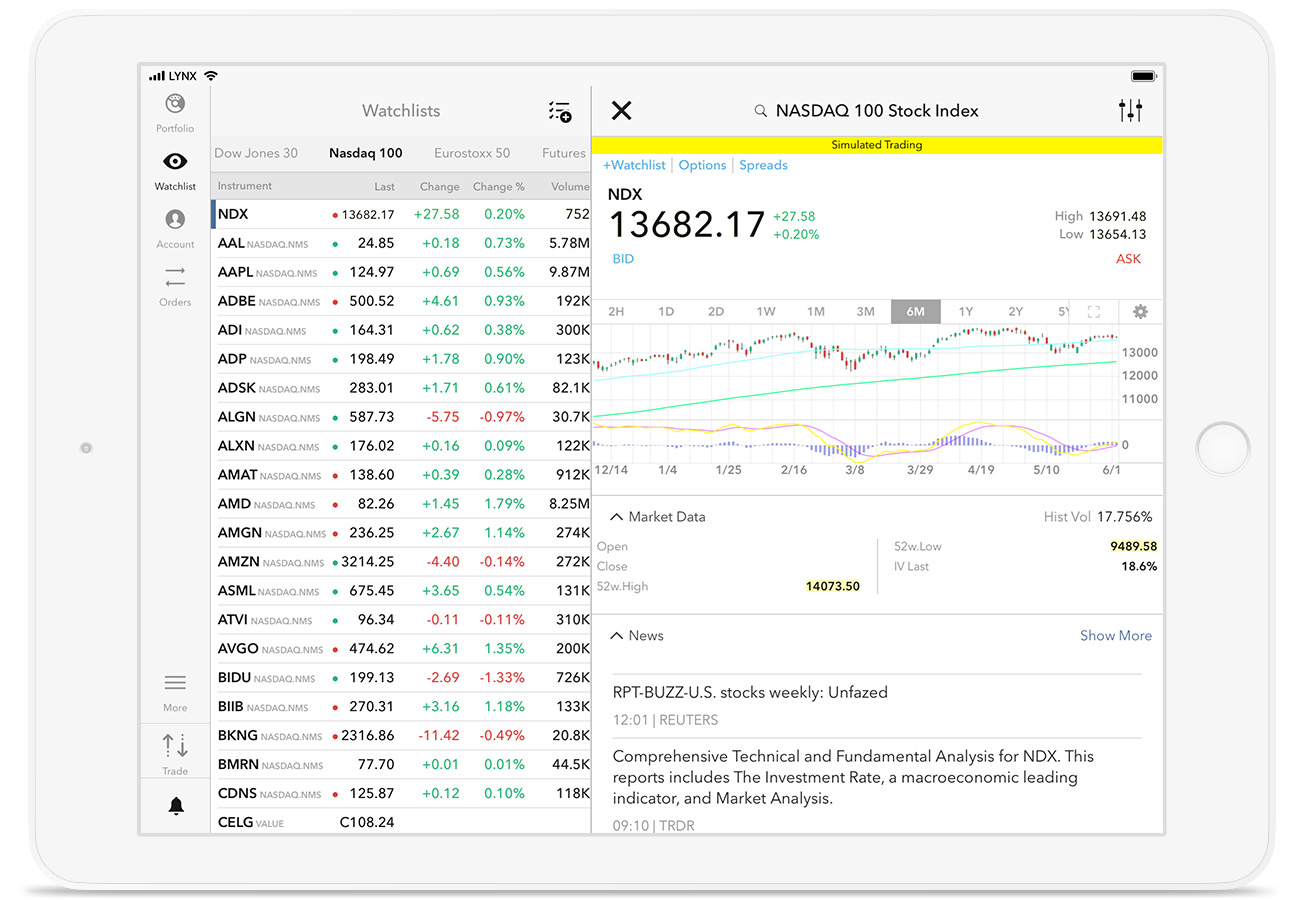Select the 1D chart timeframe
Image resolution: width=1300 pixels, height=900 pixels.
click(666, 311)
